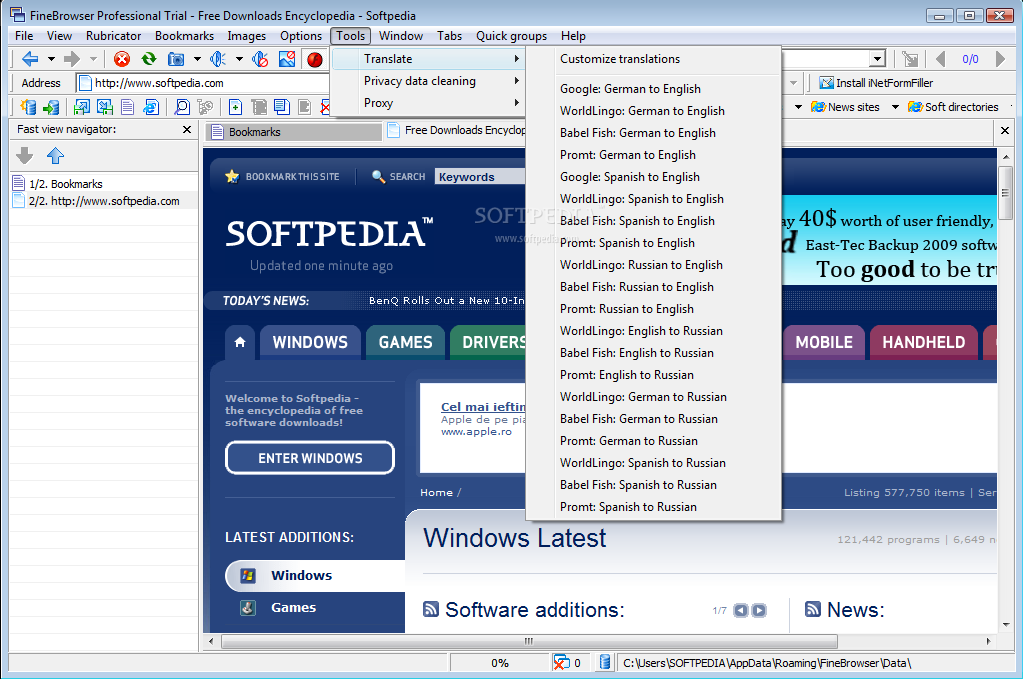Click the grayed highlight search icon
This screenshot has height=679, width=1023.
(910, 59)
